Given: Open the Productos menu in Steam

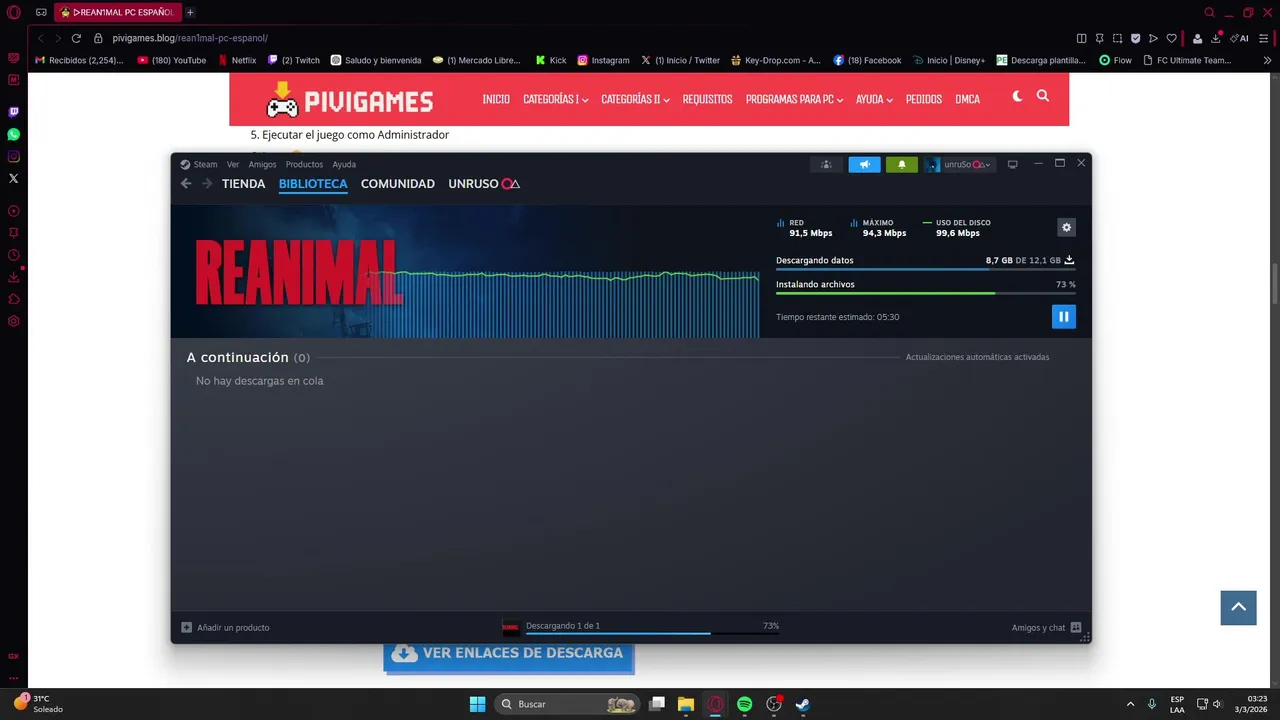Looking at the screenshot, I should [x=304, y=164].
